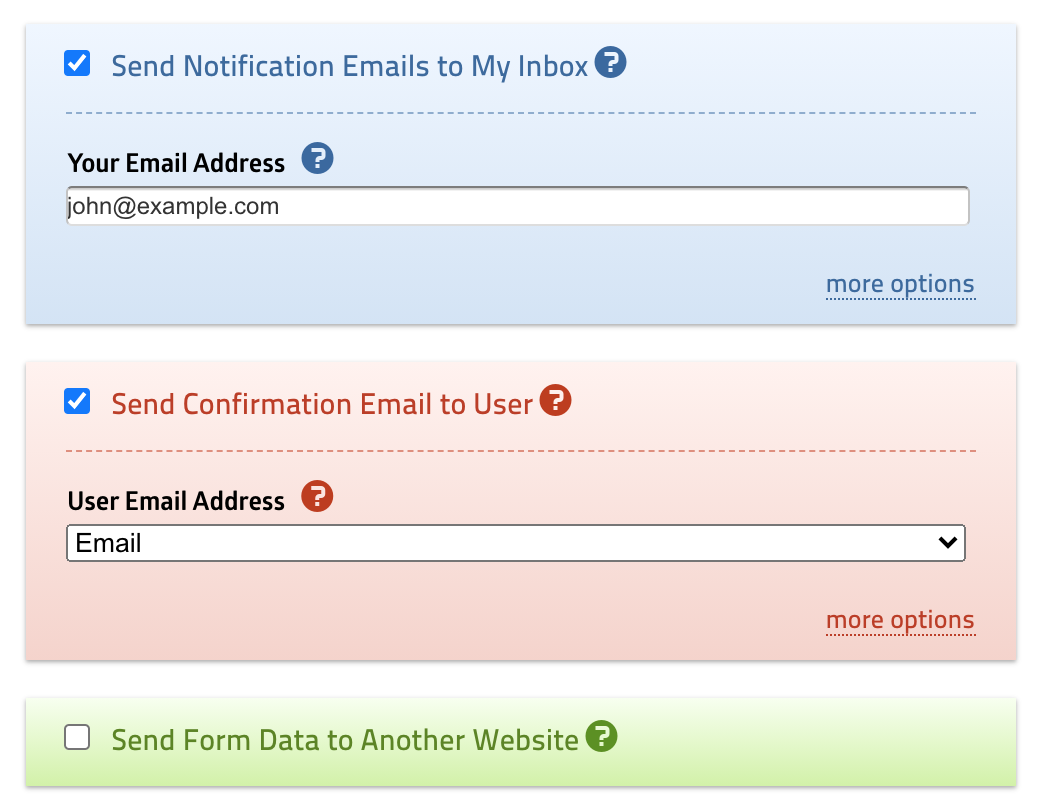Click the Send Form Data to Another Website title
1038x810 pixels.
point(345,740)
